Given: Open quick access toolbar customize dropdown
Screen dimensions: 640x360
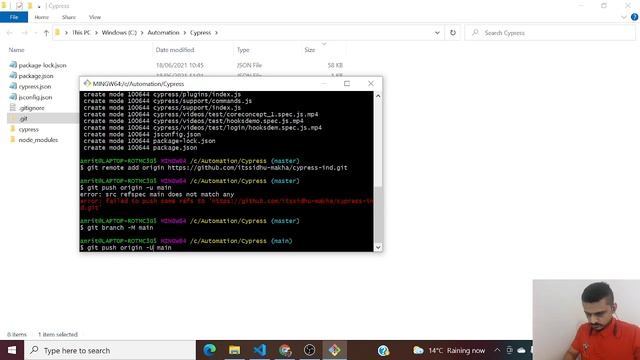Looking at the screenshot, I should tap(39, 6).
